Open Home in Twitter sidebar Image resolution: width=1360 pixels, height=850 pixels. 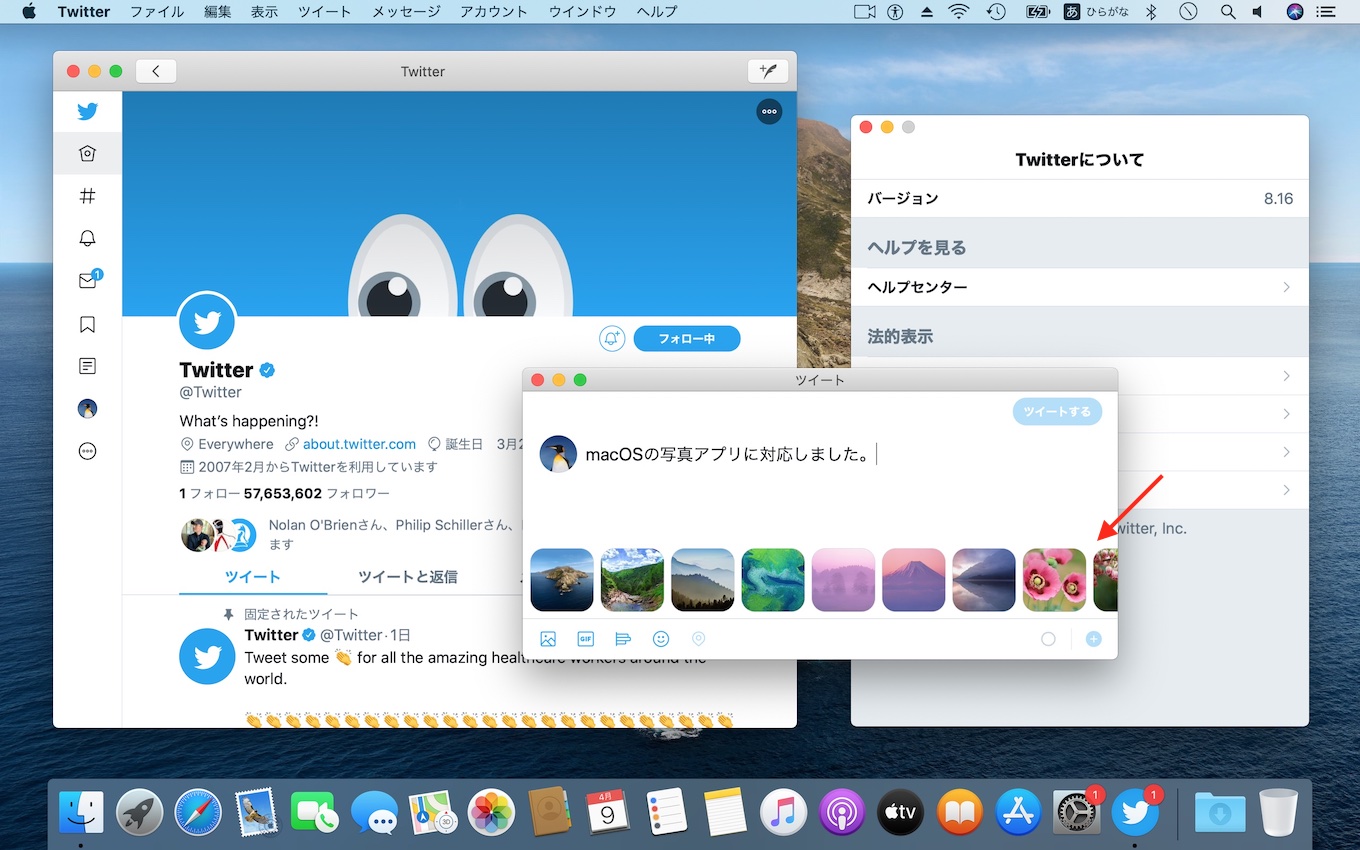pos(87,153)
